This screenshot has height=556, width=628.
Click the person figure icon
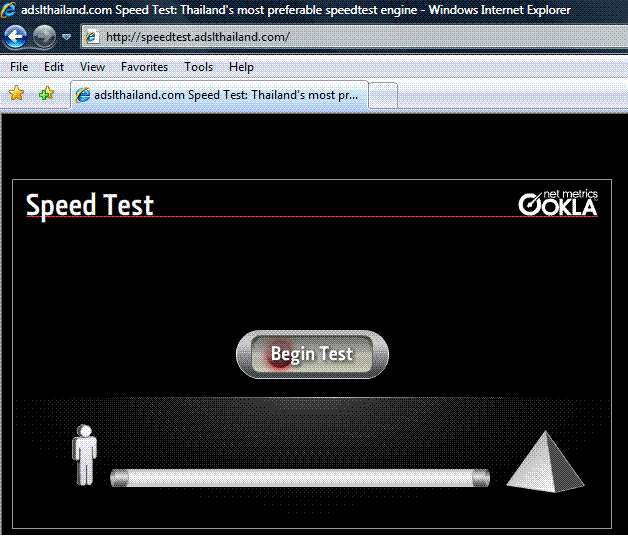coord(85,455)
